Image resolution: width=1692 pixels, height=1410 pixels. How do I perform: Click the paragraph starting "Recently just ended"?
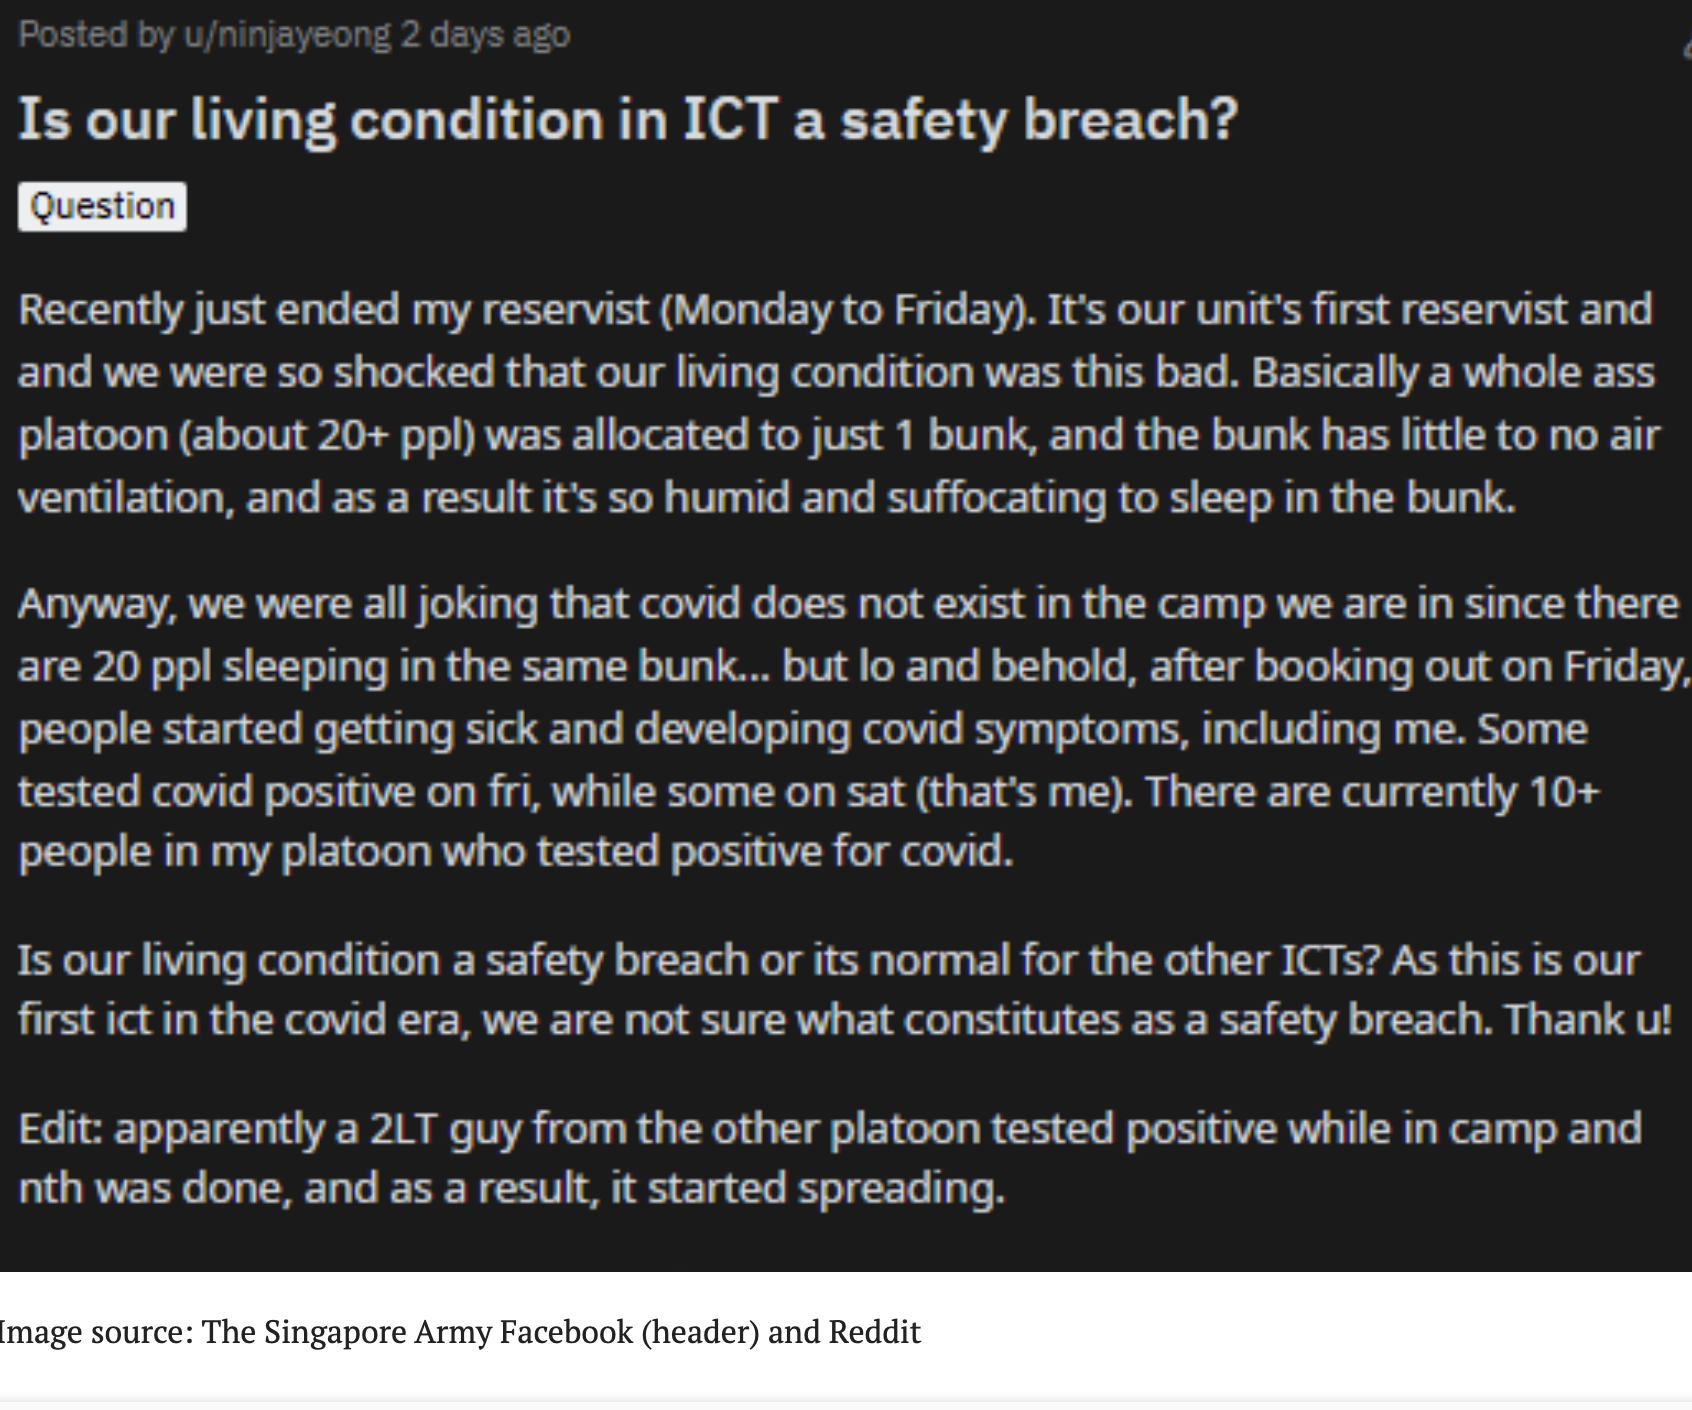pos(836,403)
